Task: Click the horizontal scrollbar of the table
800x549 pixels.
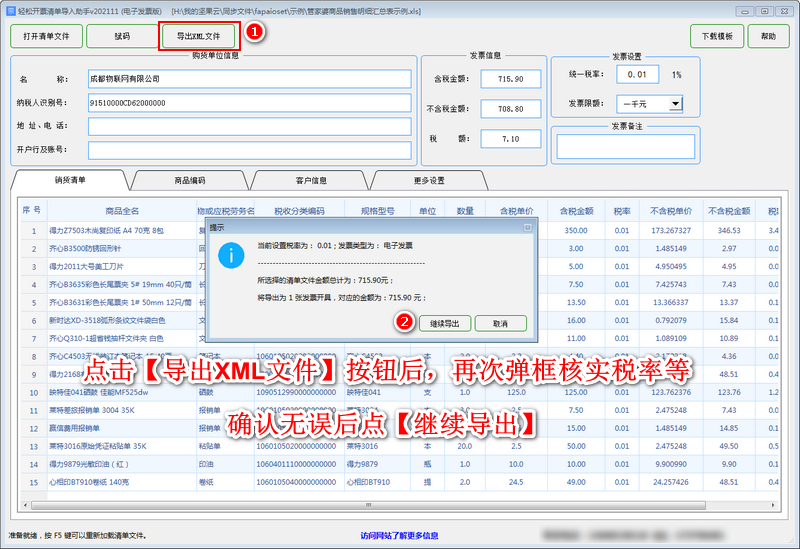Action: (x=368, y=505)
